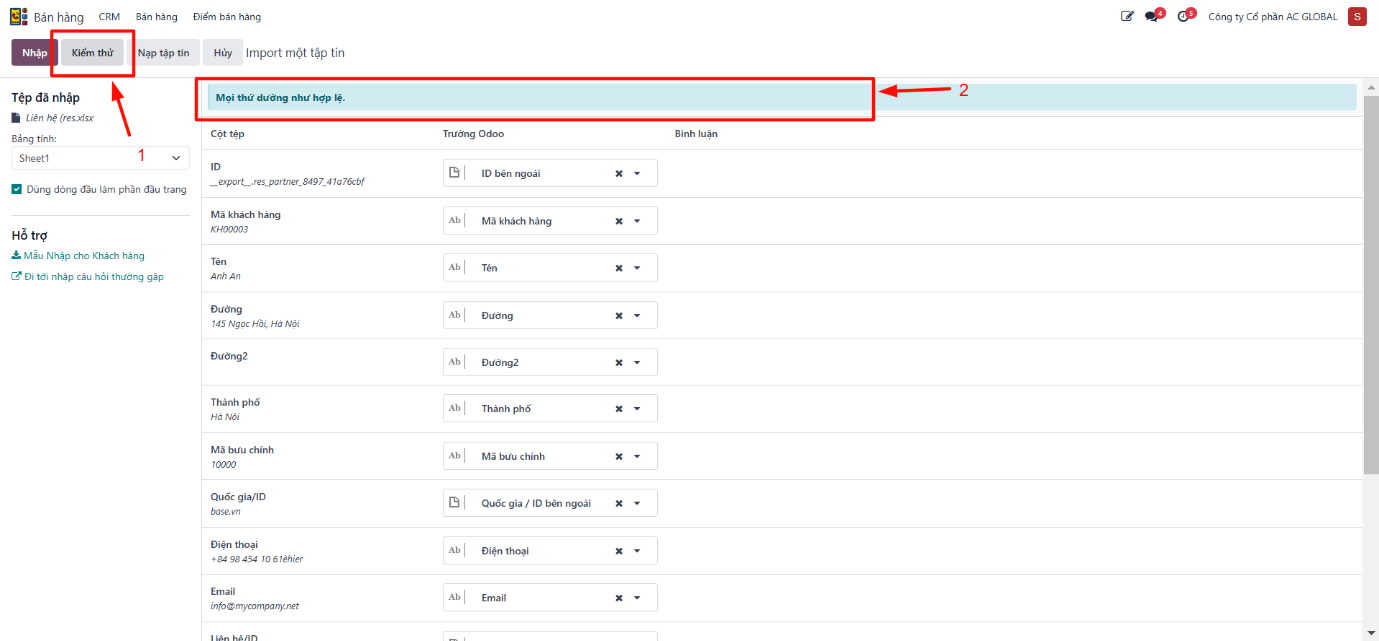Remove the Tên field mapping with X
The height and width of the screenshot is (641, 1379).
(x=619, y=268)
